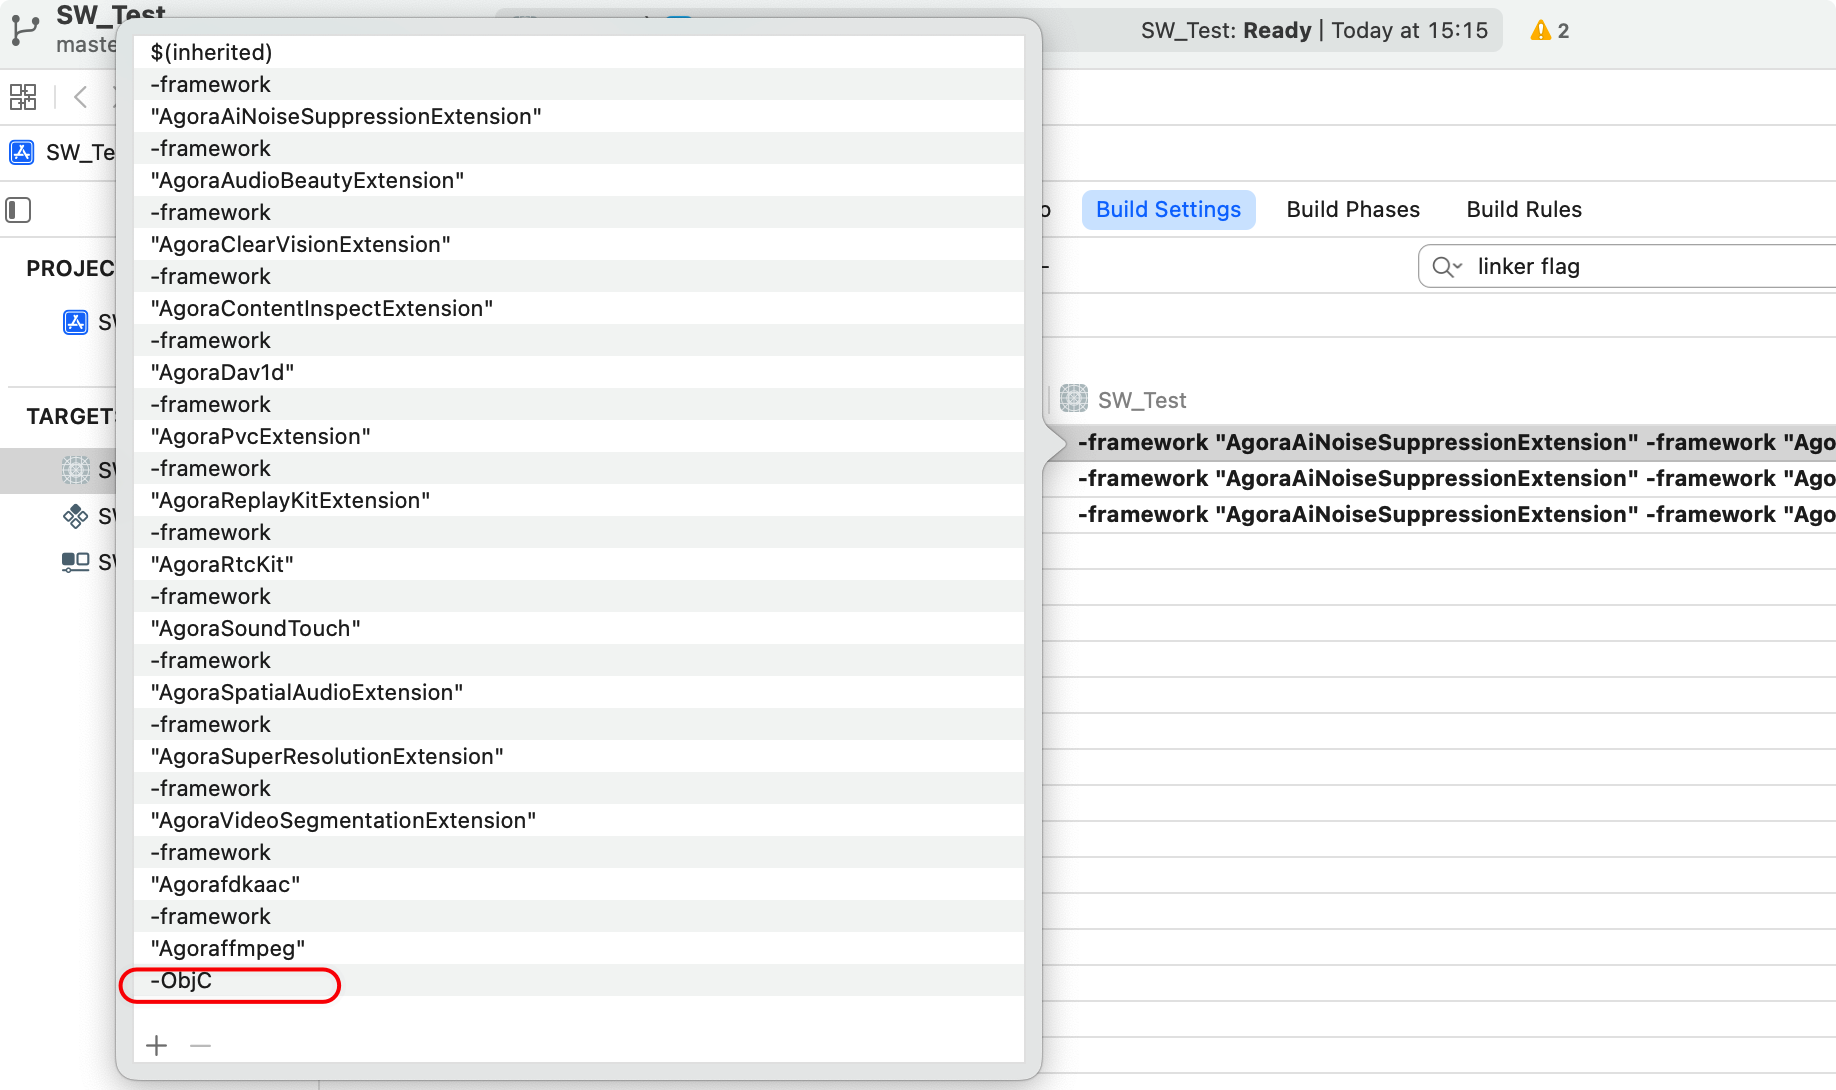This screenshot has height=1090, width=1836.
Task: Add a new linker flag with plus
Action: click(157, 1046)
